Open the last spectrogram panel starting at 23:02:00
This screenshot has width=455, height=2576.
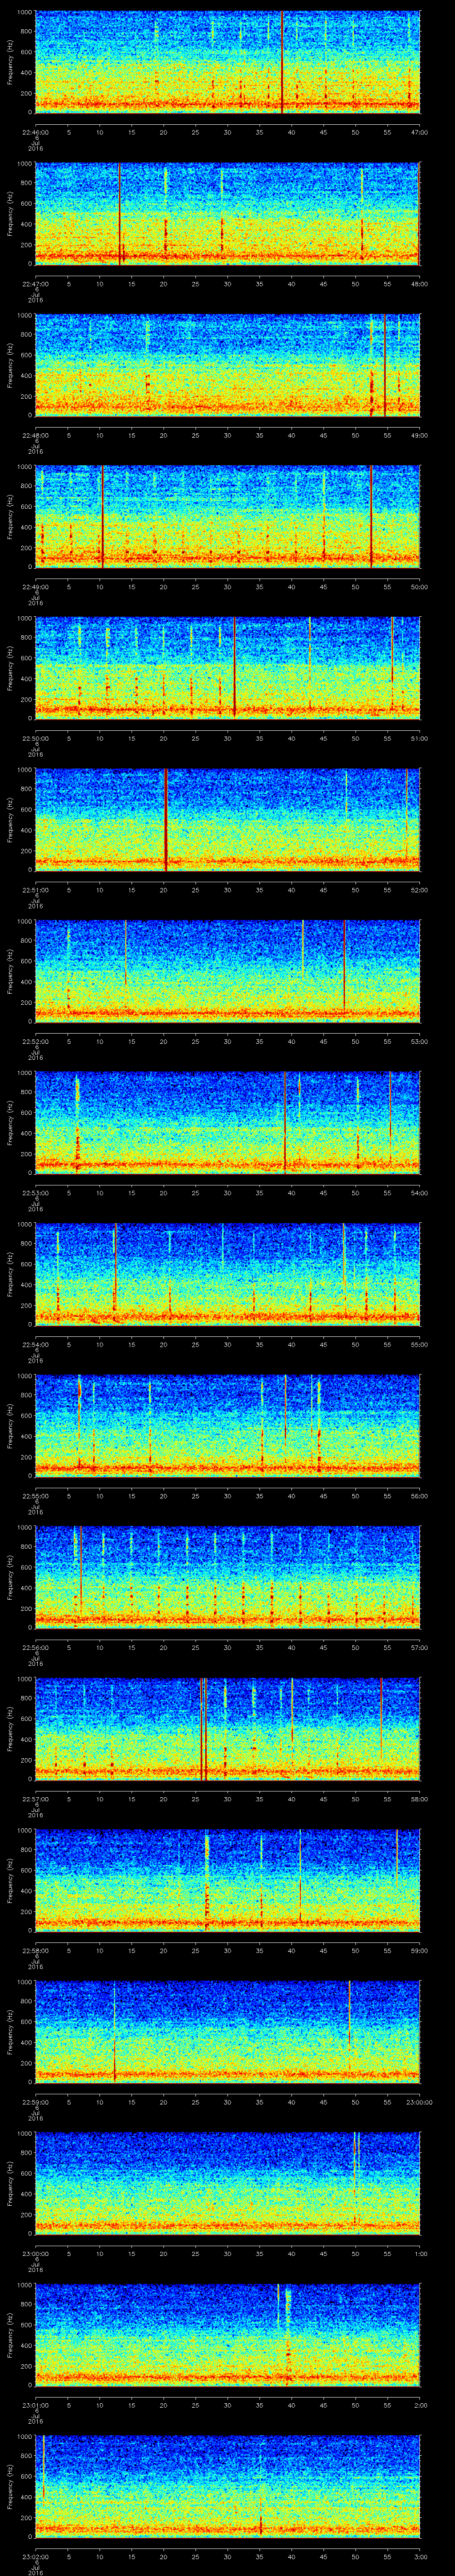pos(228,2486)
